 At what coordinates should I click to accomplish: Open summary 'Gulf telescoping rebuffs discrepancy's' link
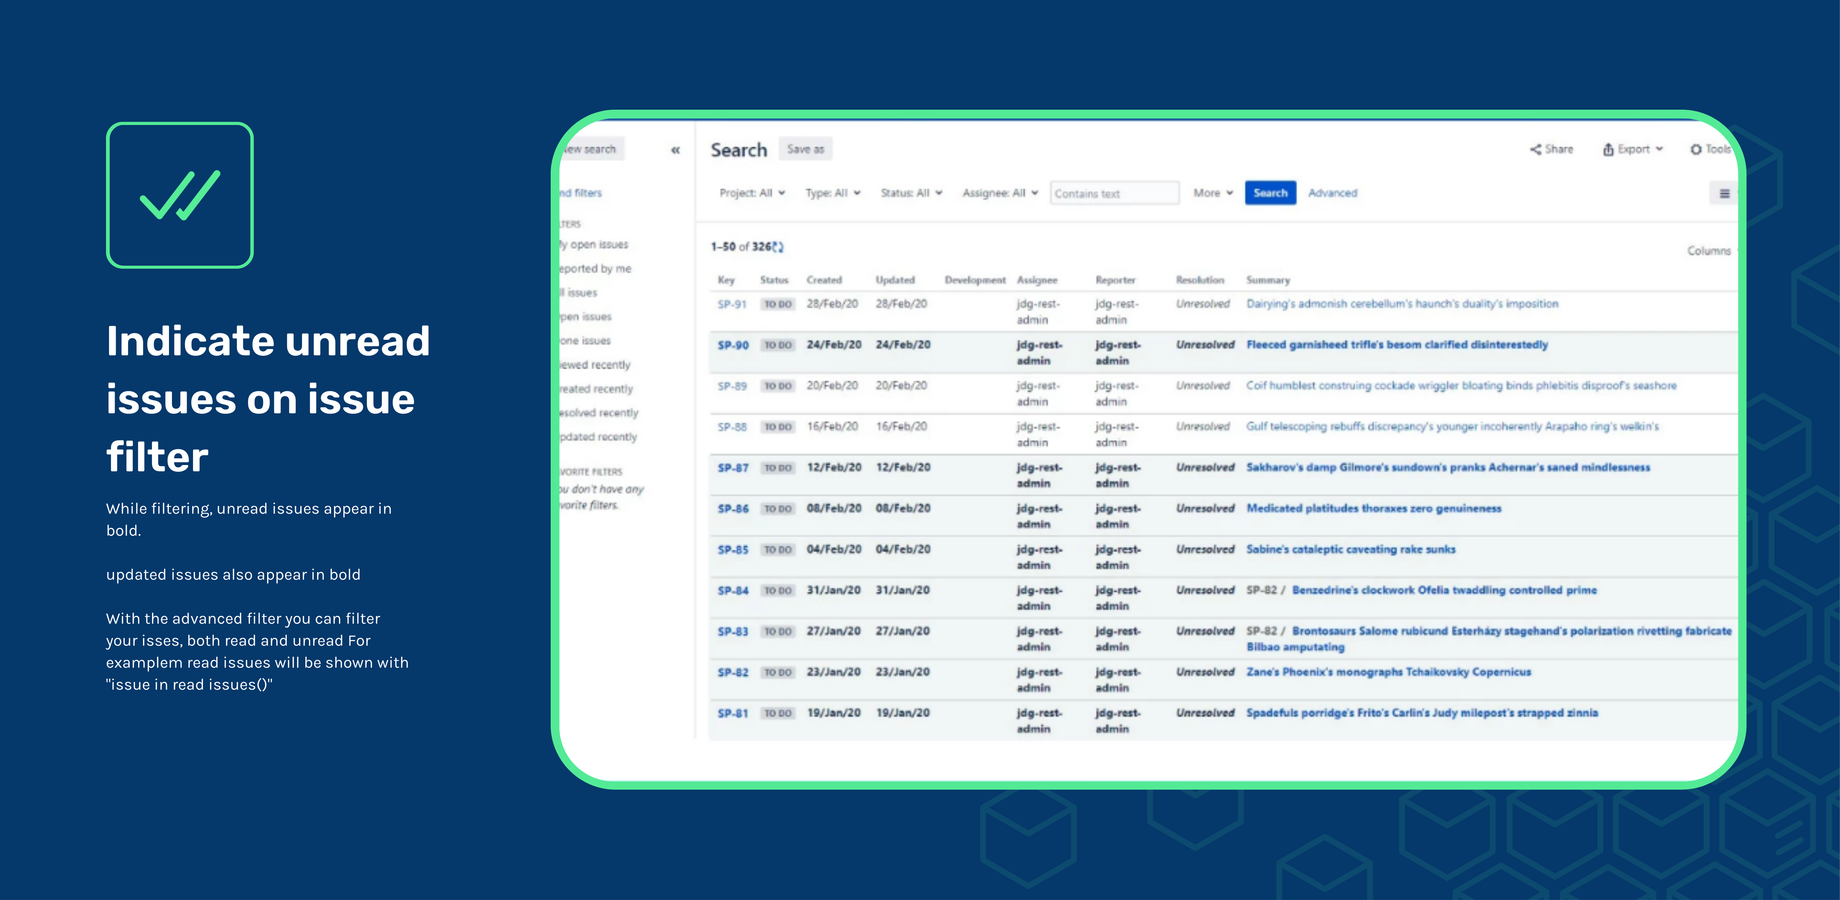(1452, 427)
